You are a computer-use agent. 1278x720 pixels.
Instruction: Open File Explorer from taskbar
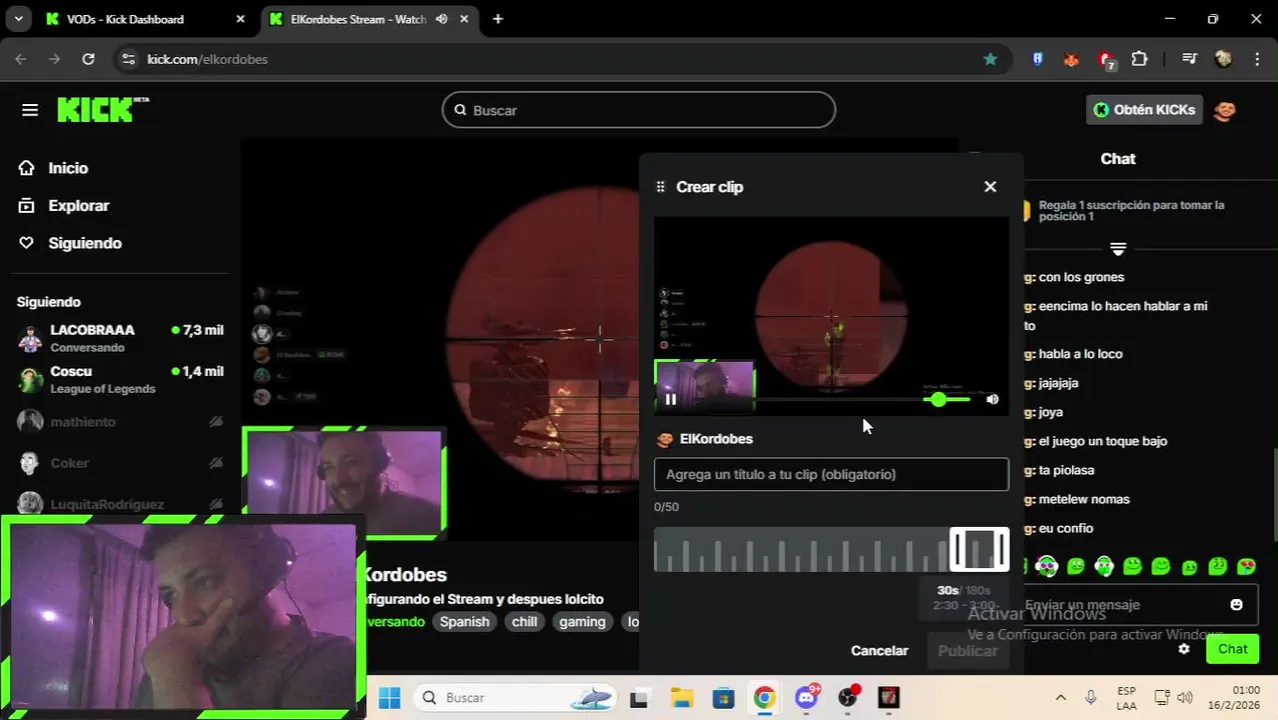(681, 698)
